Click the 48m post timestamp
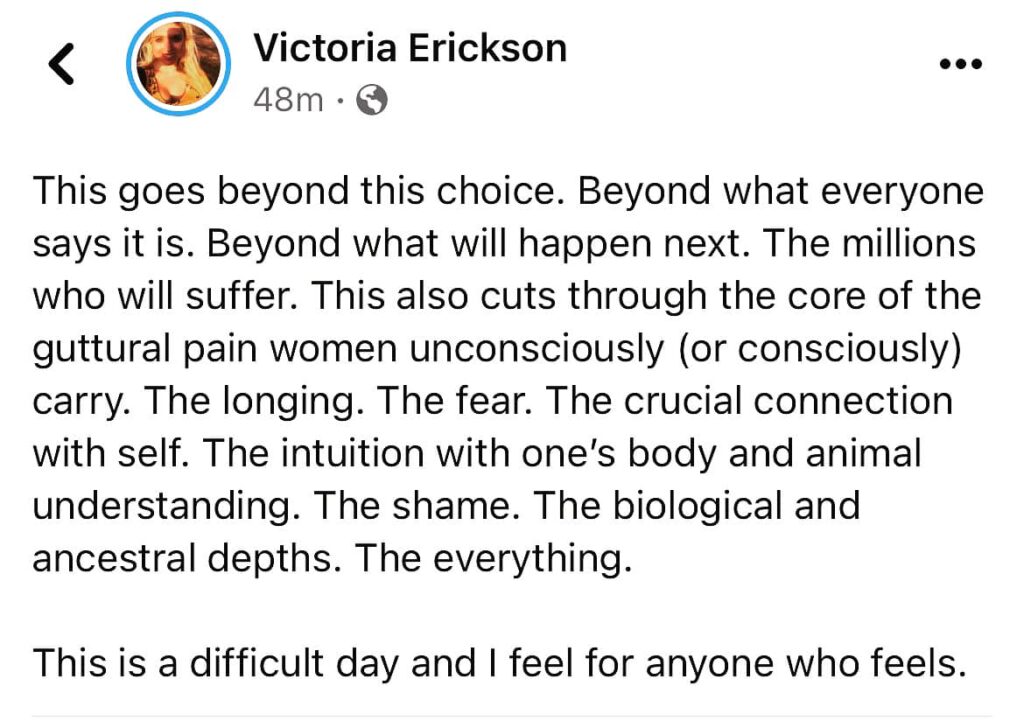 point(289,101)
